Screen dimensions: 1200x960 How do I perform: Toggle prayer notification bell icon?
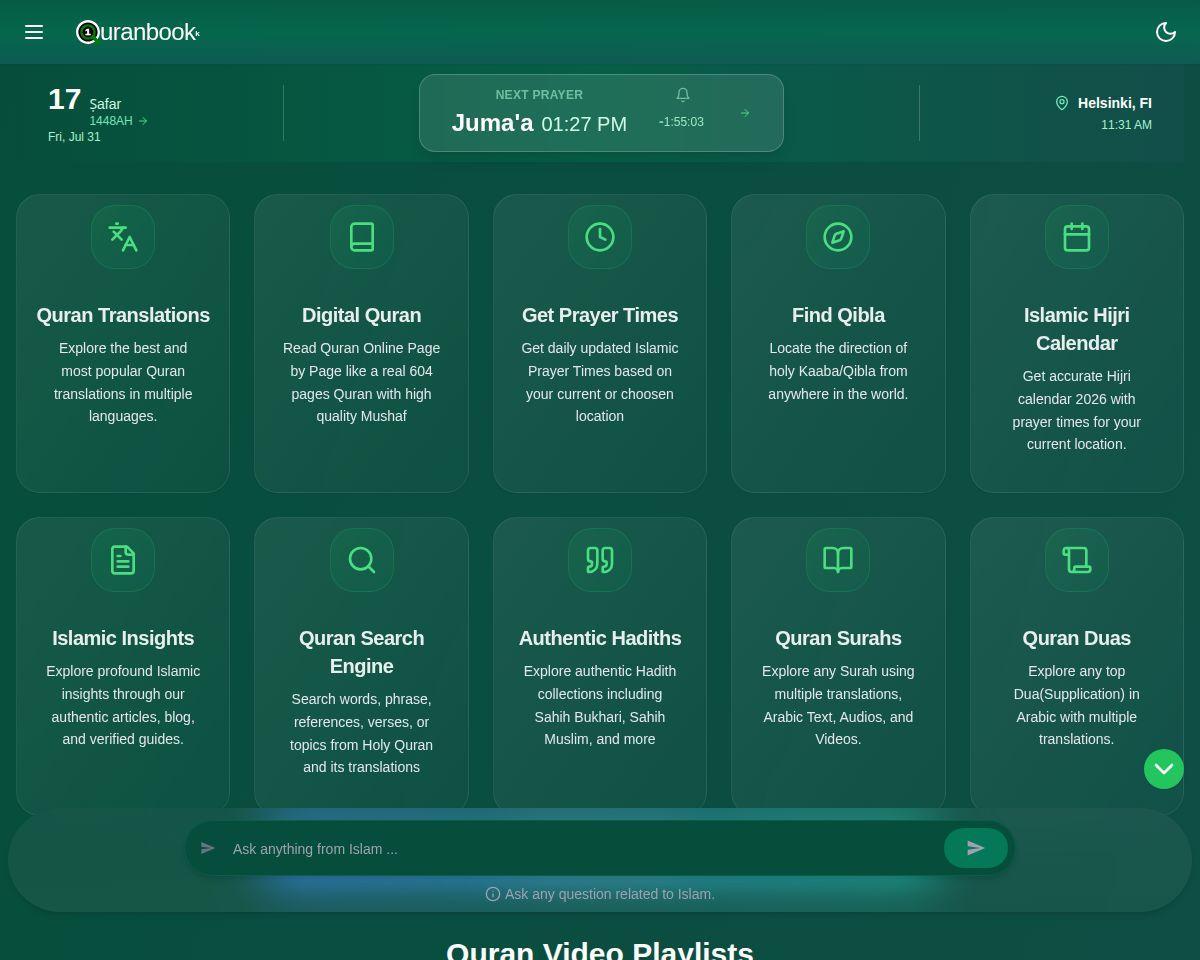point(683,94)
